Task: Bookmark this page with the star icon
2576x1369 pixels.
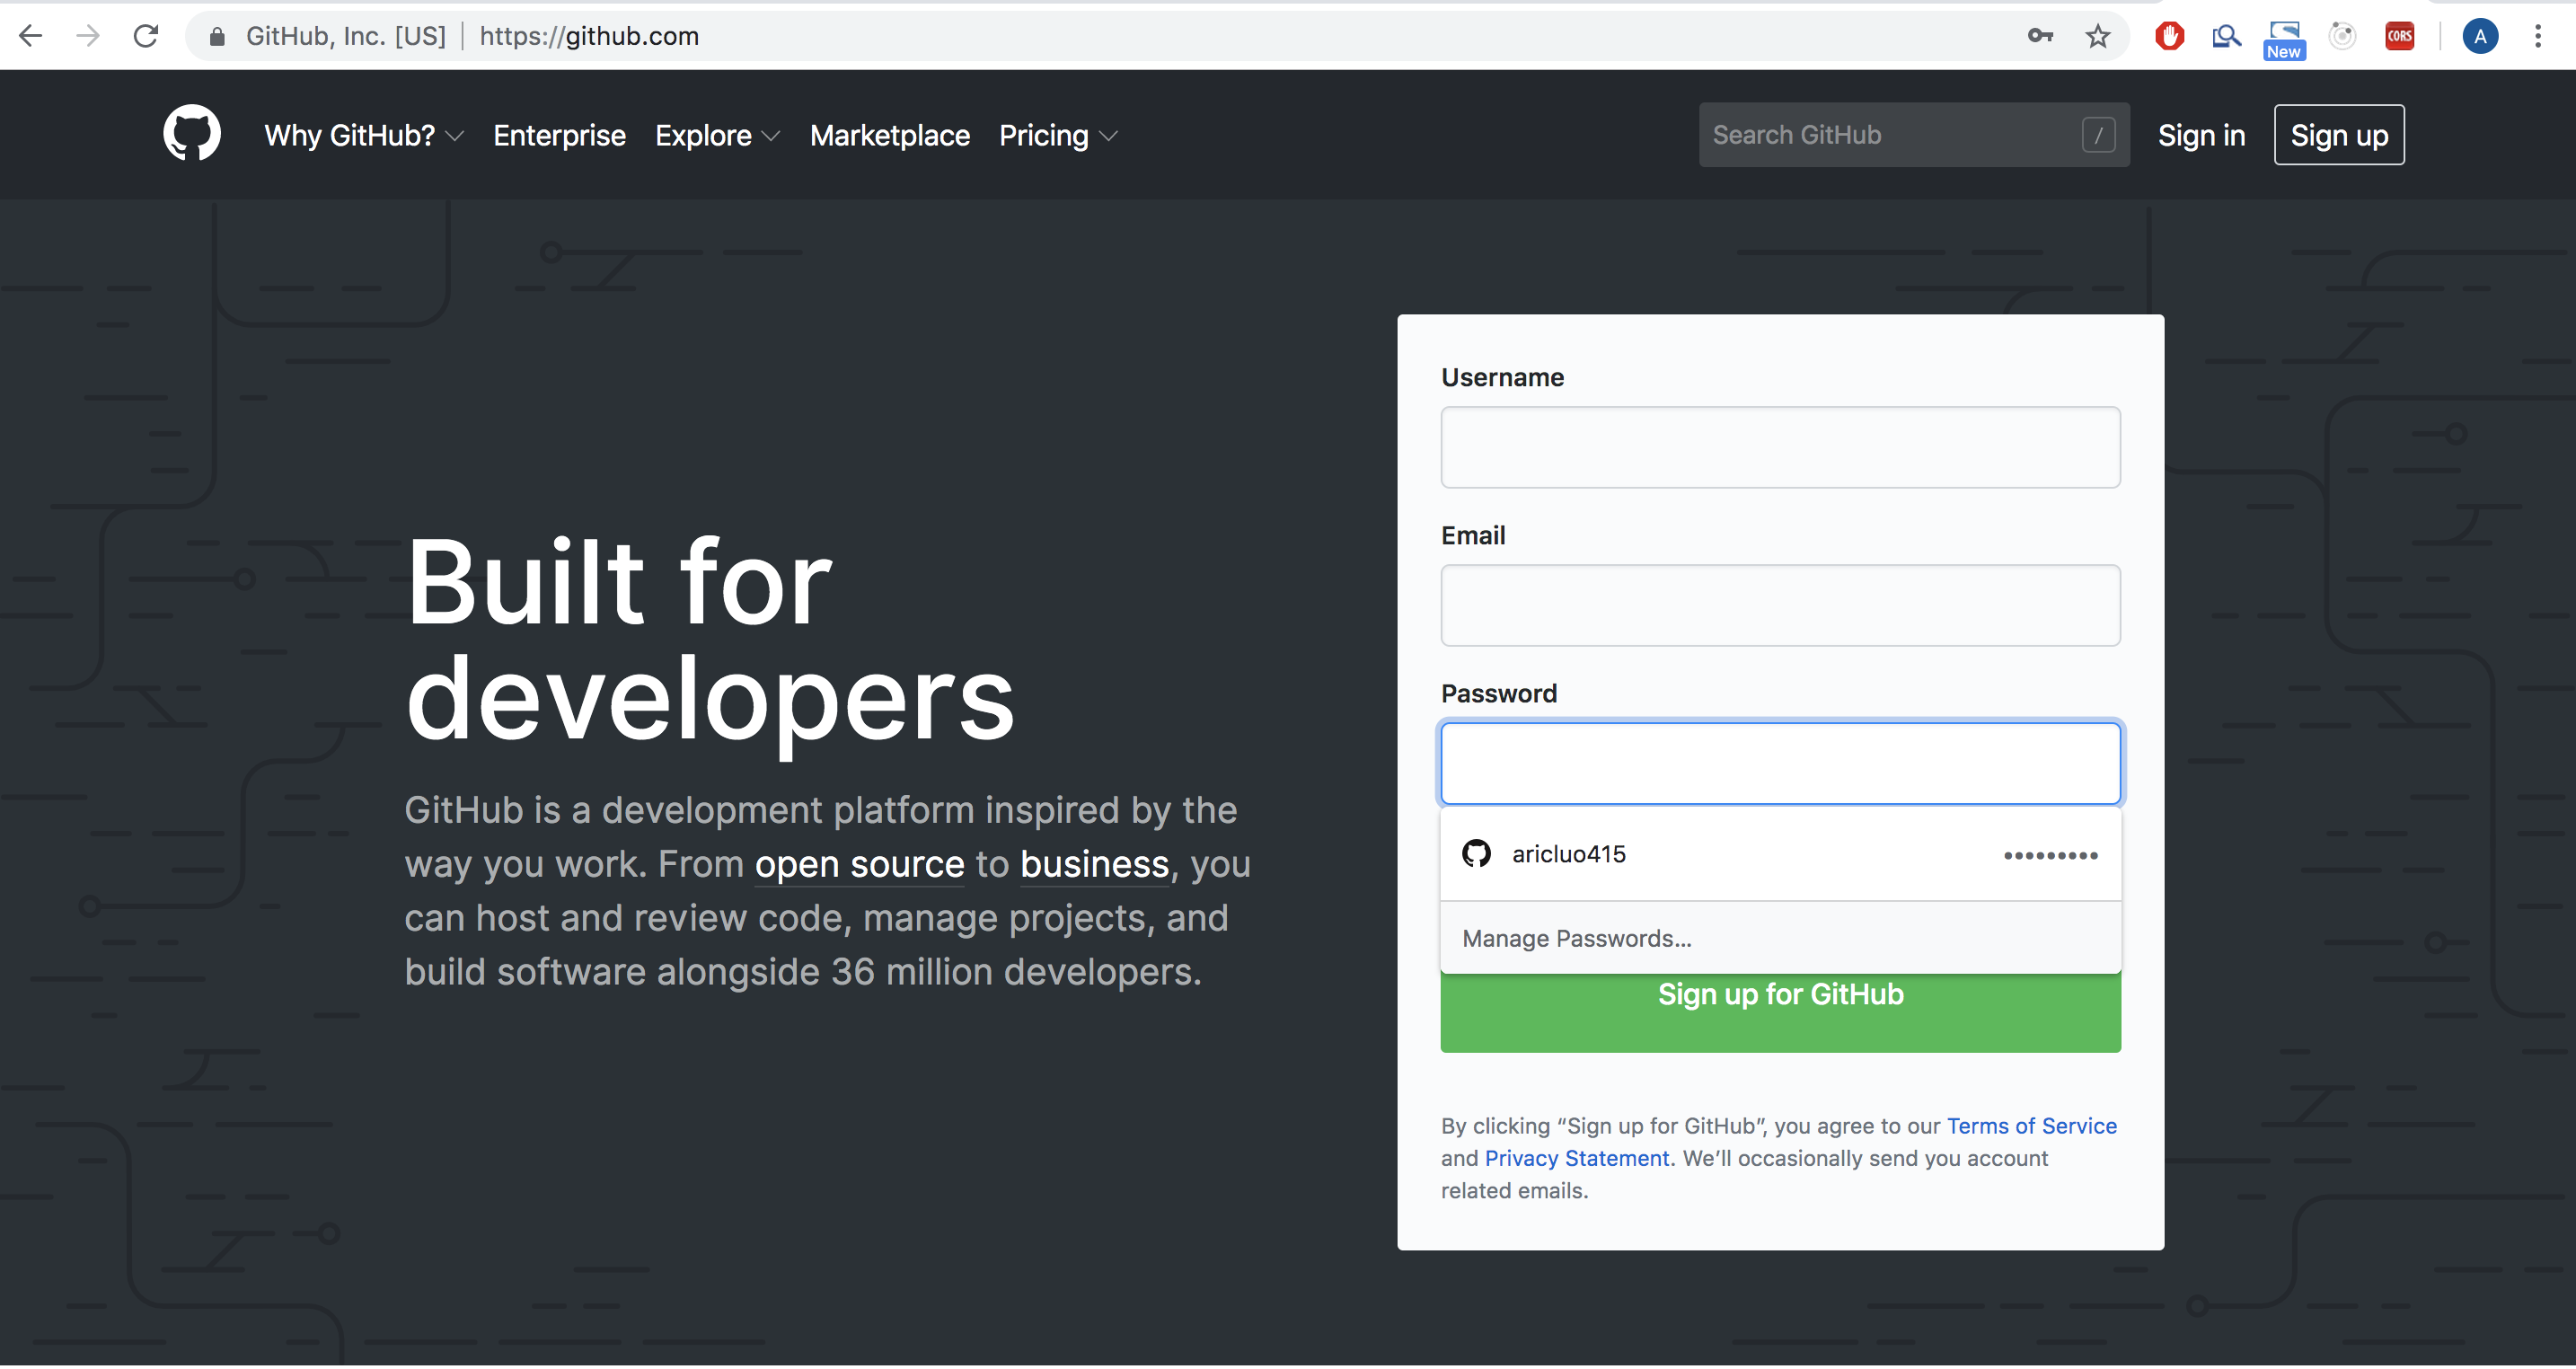Action: tap(2098, 36)
